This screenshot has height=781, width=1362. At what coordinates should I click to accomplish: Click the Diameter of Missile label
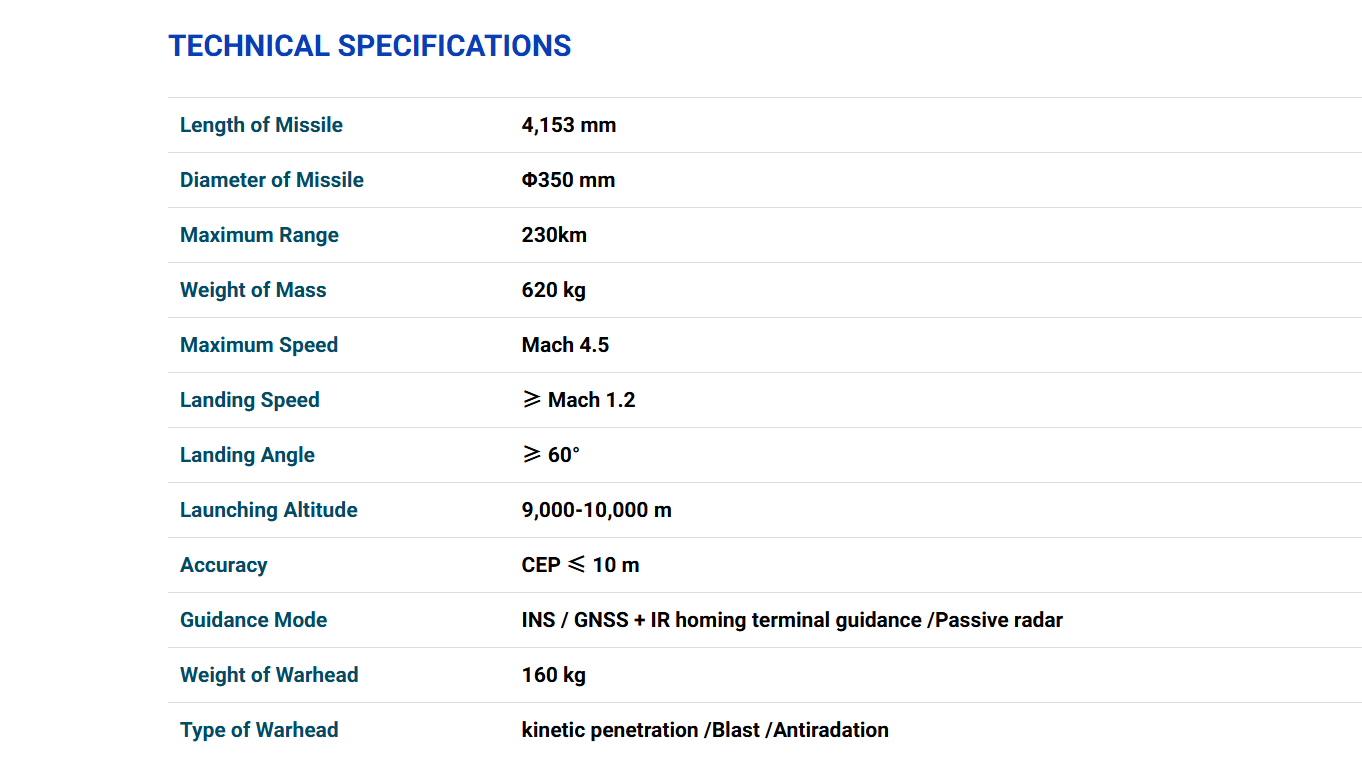click(271, 180)
